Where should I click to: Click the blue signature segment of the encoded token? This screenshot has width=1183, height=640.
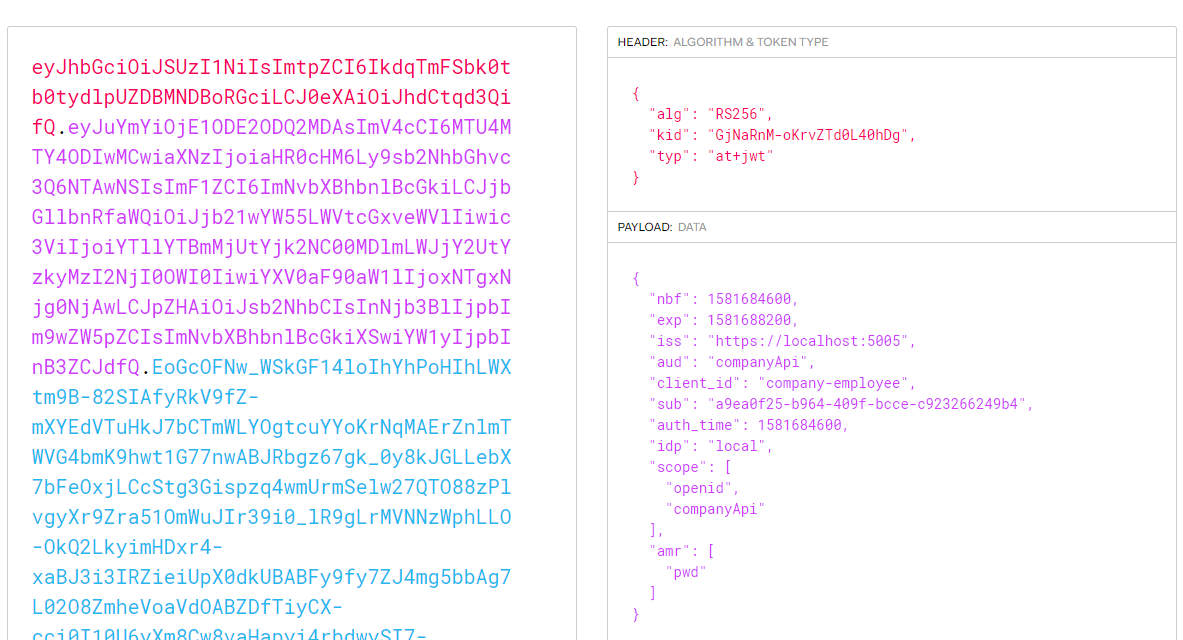click(x=271, y=457)
